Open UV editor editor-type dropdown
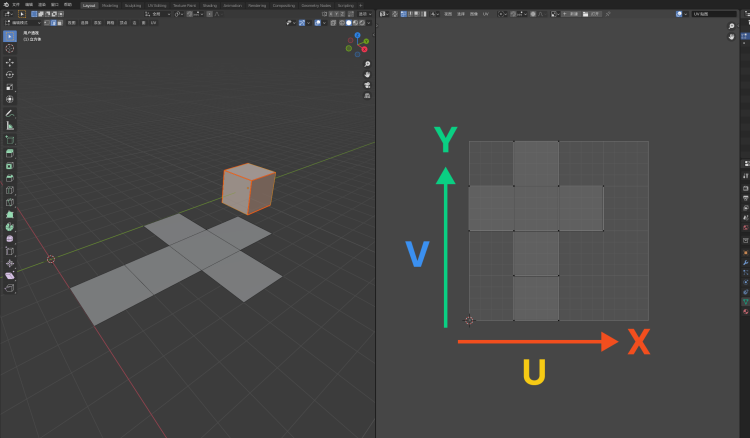The image size is (750, 438). pos(384,14)
